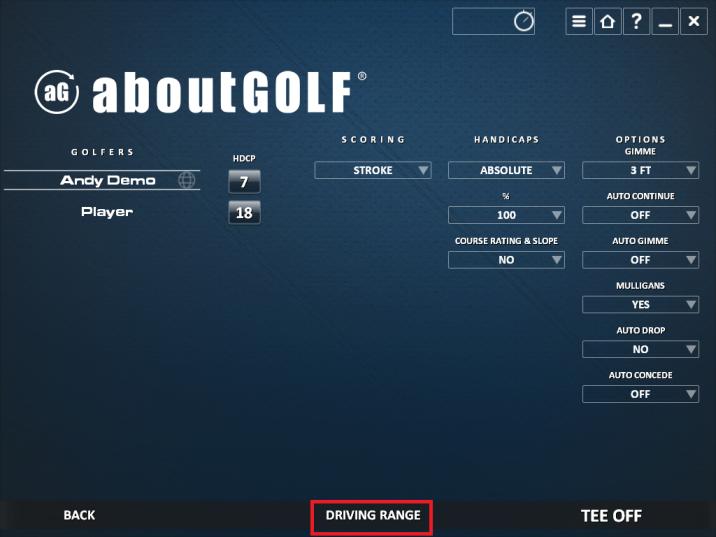The width and height of the screenshot is (716, 537).
Task: Open the Handicaps ABSOLUTE dropdown
Action: [x=506, y=170]
